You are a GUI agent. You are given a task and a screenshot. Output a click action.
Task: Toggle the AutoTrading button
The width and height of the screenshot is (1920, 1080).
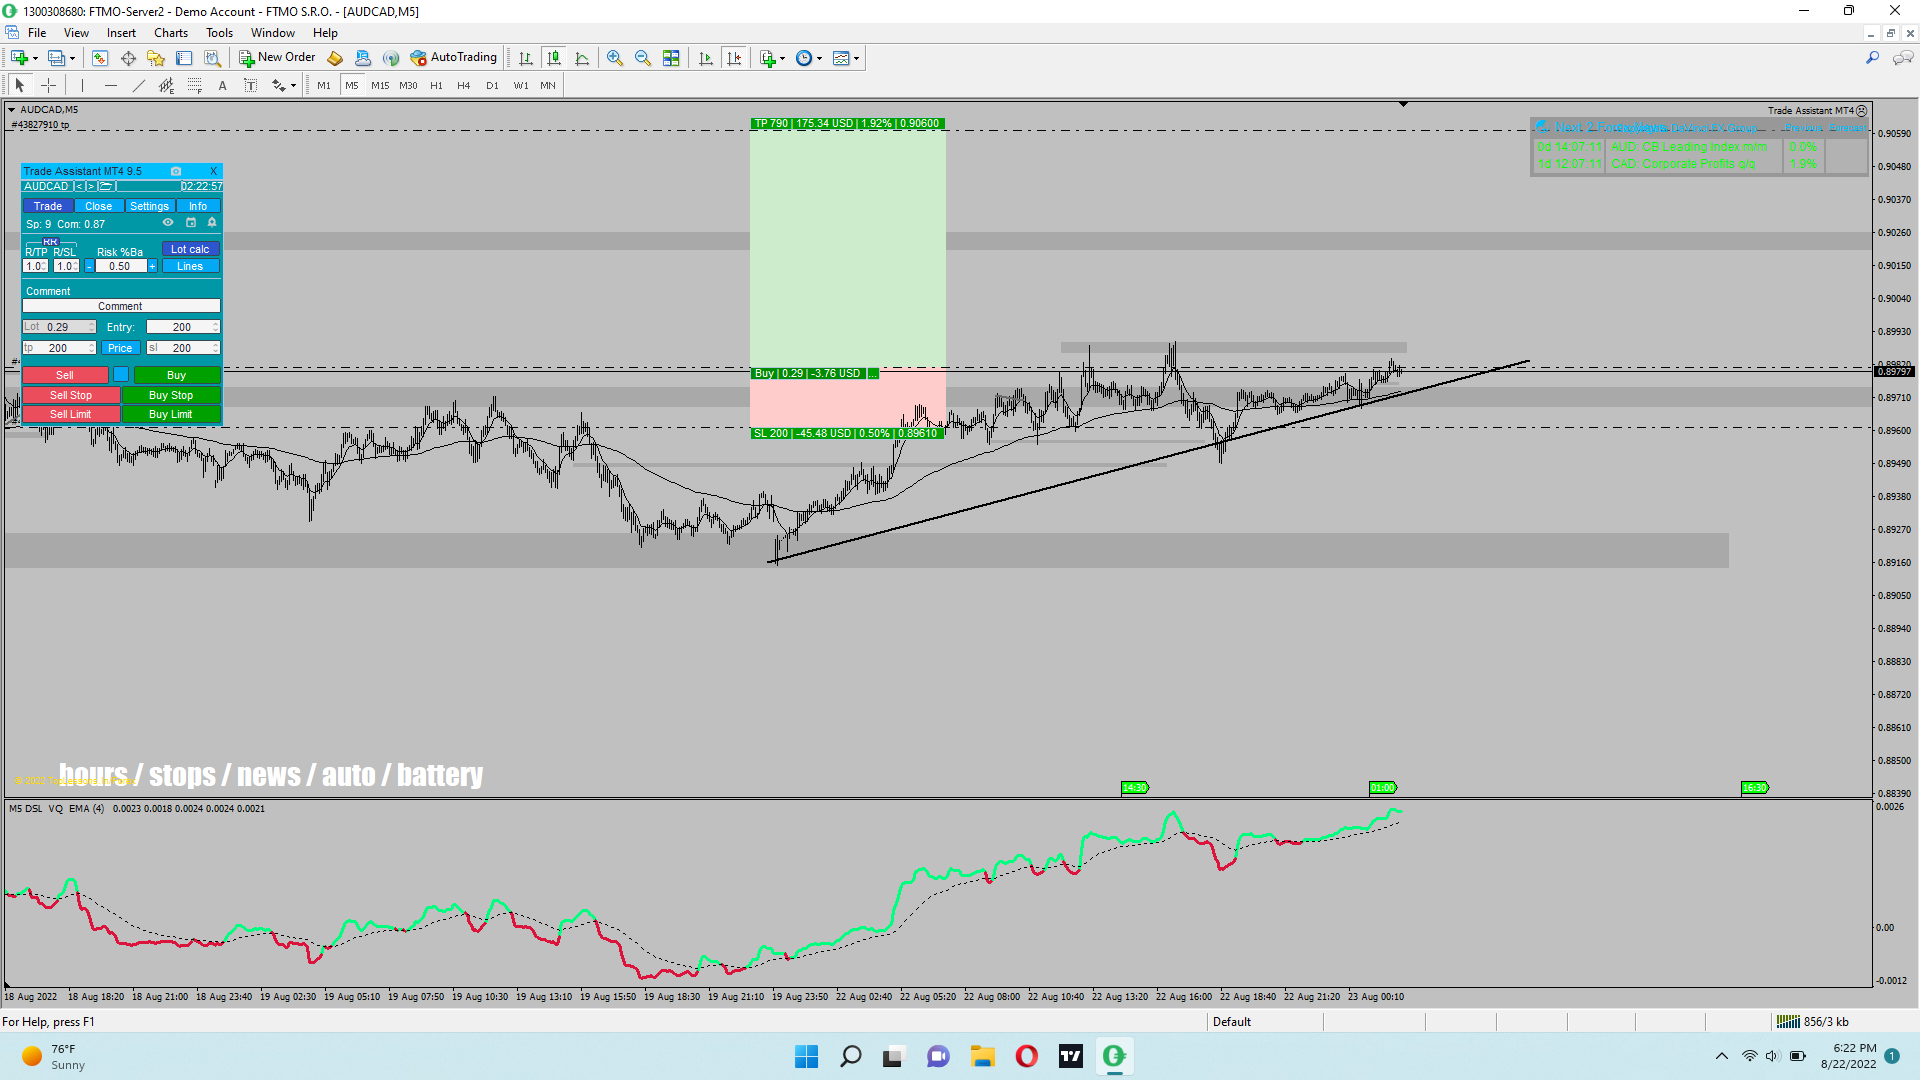(454, 57)
